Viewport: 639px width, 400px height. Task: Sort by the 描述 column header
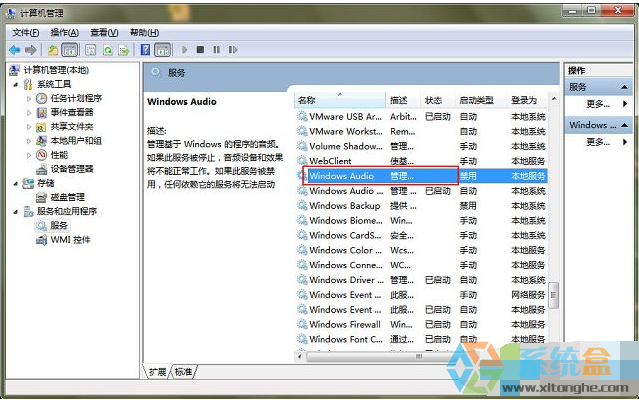[x=403, y=100]
